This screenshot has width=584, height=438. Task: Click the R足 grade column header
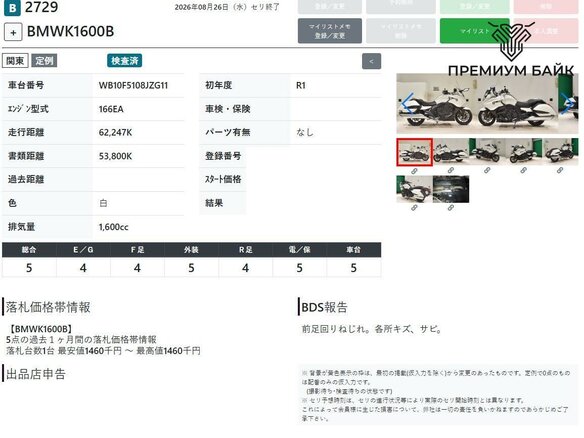point(245,250)
